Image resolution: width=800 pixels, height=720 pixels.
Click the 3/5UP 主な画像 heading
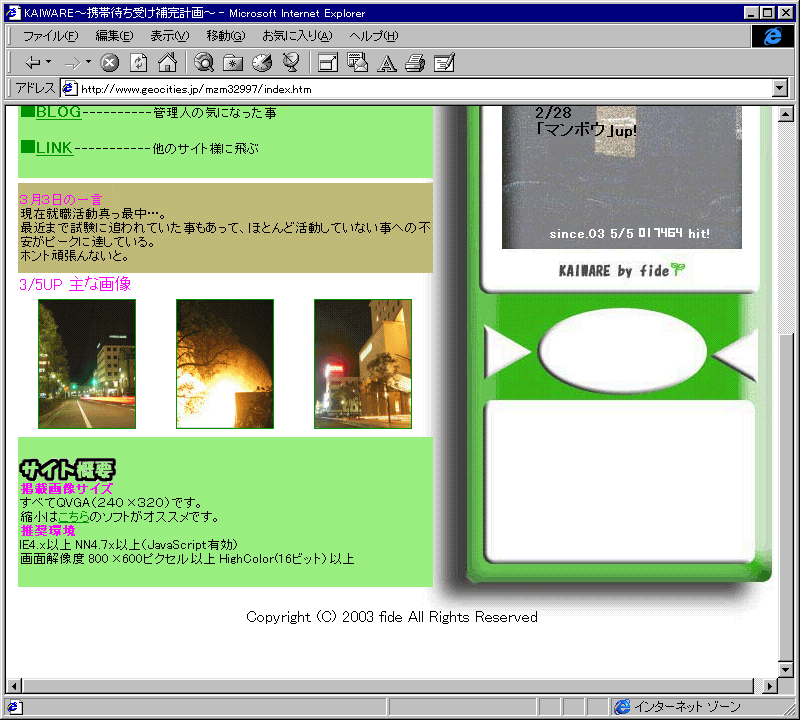click(x=75, y=284)
